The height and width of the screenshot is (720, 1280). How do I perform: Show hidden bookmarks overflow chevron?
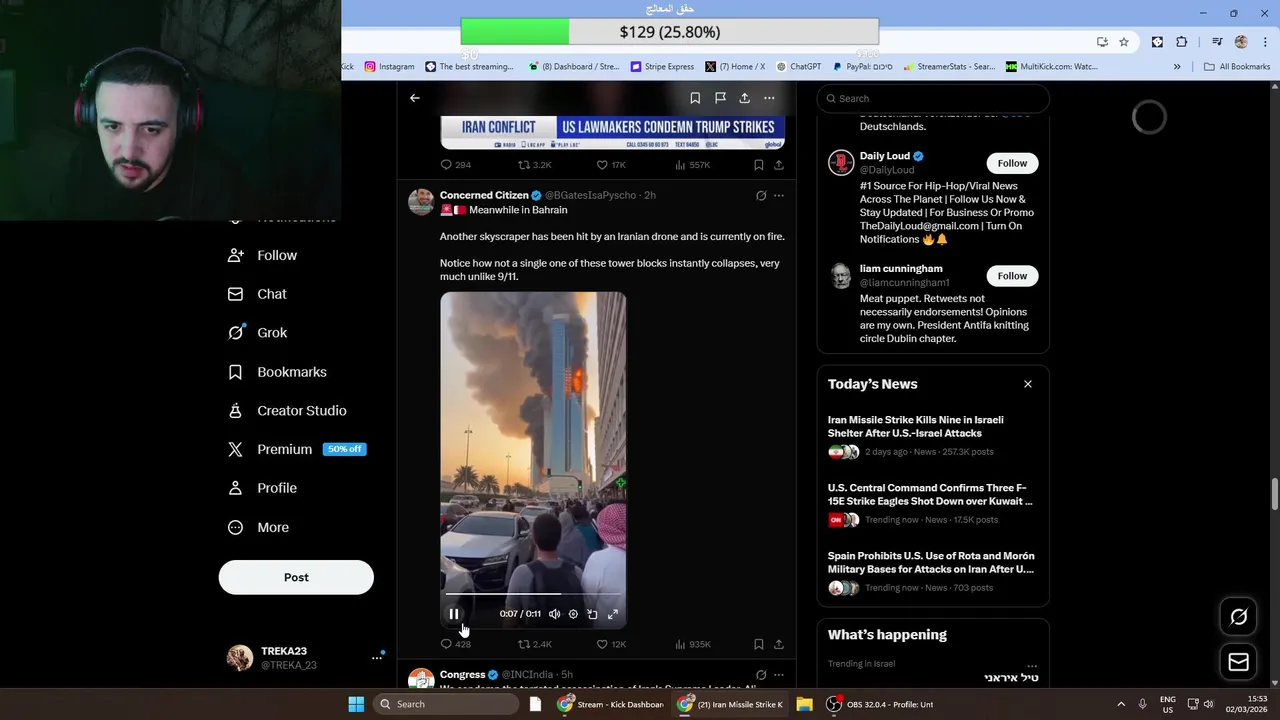pyautogui.click(x=1177, y=67)
